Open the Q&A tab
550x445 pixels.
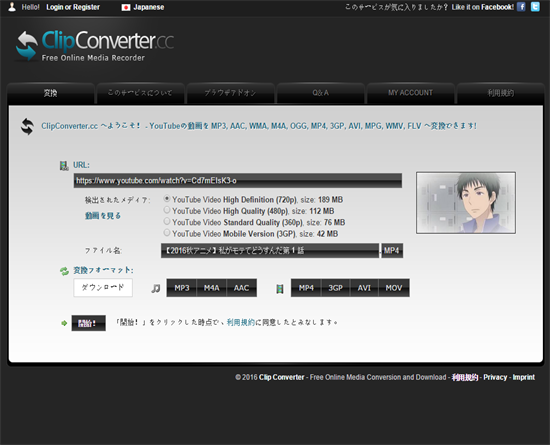[x=321, y=93]
